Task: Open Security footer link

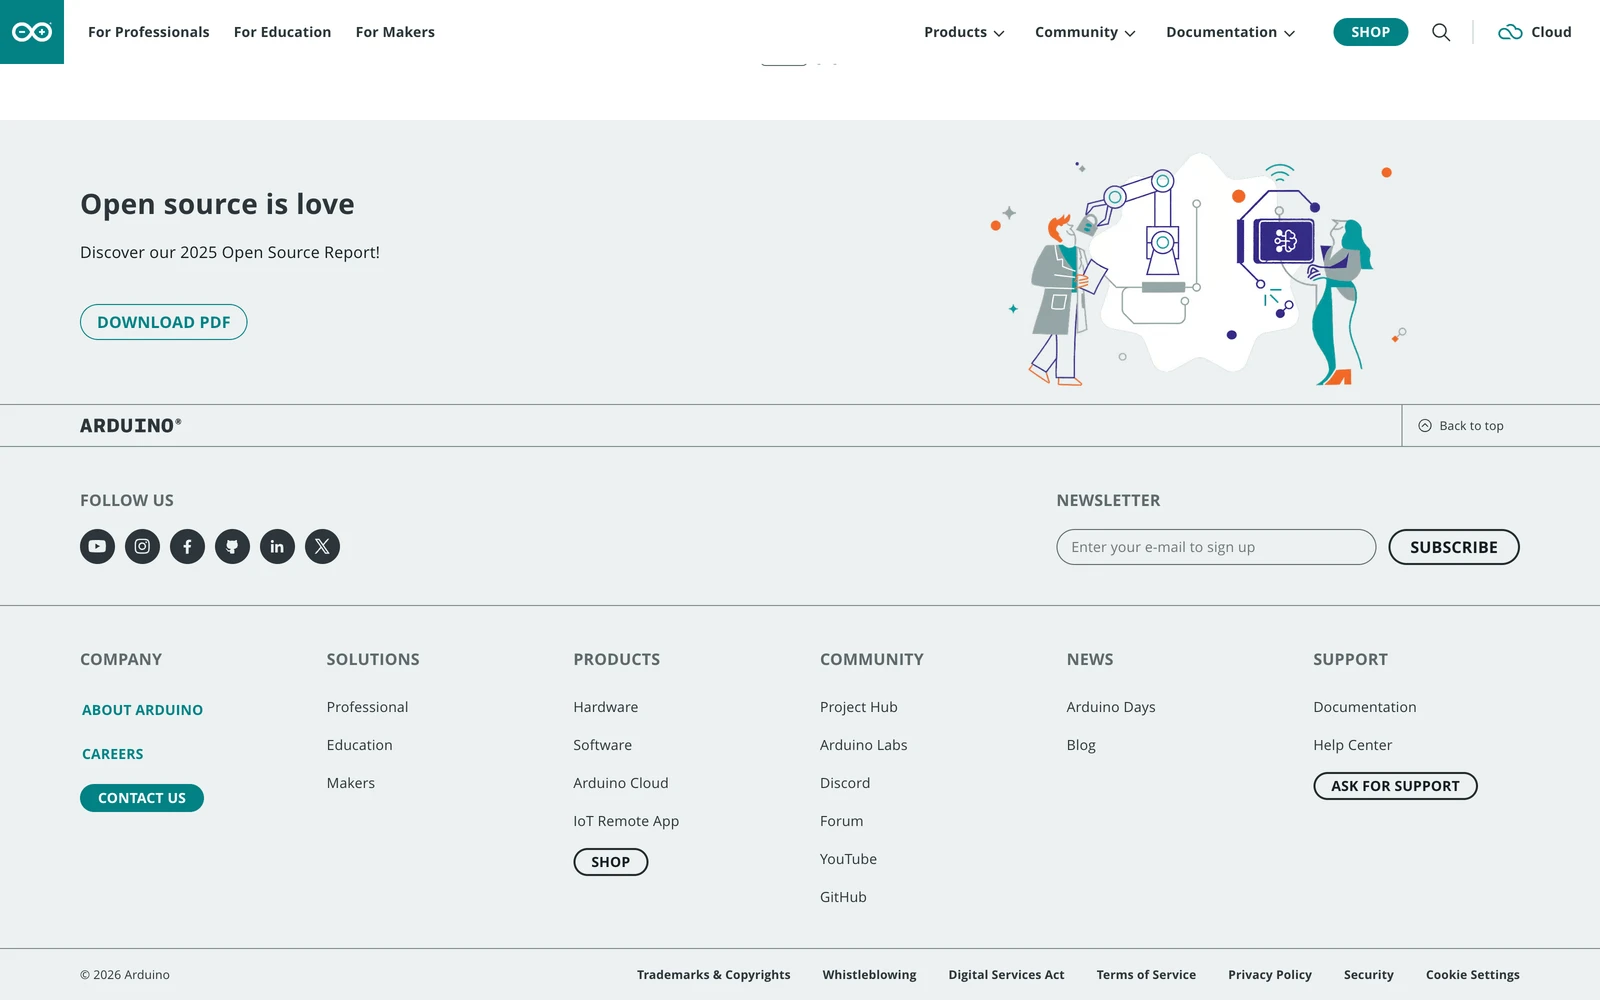Action: coord(1369,975)
